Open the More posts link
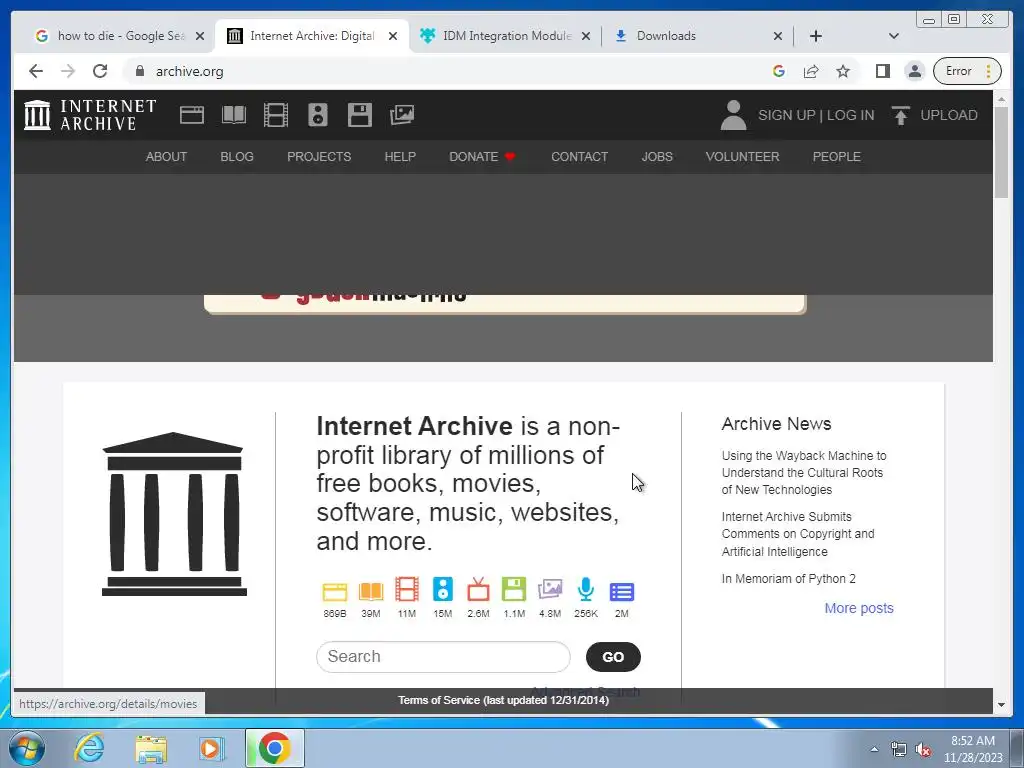This screenshot has height=768, width=1024. [x=859, y=608]
